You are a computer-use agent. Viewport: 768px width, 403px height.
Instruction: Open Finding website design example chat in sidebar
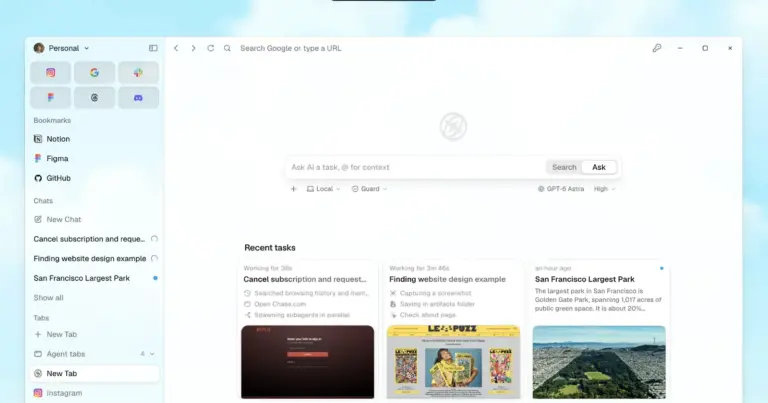pos(95,259)
